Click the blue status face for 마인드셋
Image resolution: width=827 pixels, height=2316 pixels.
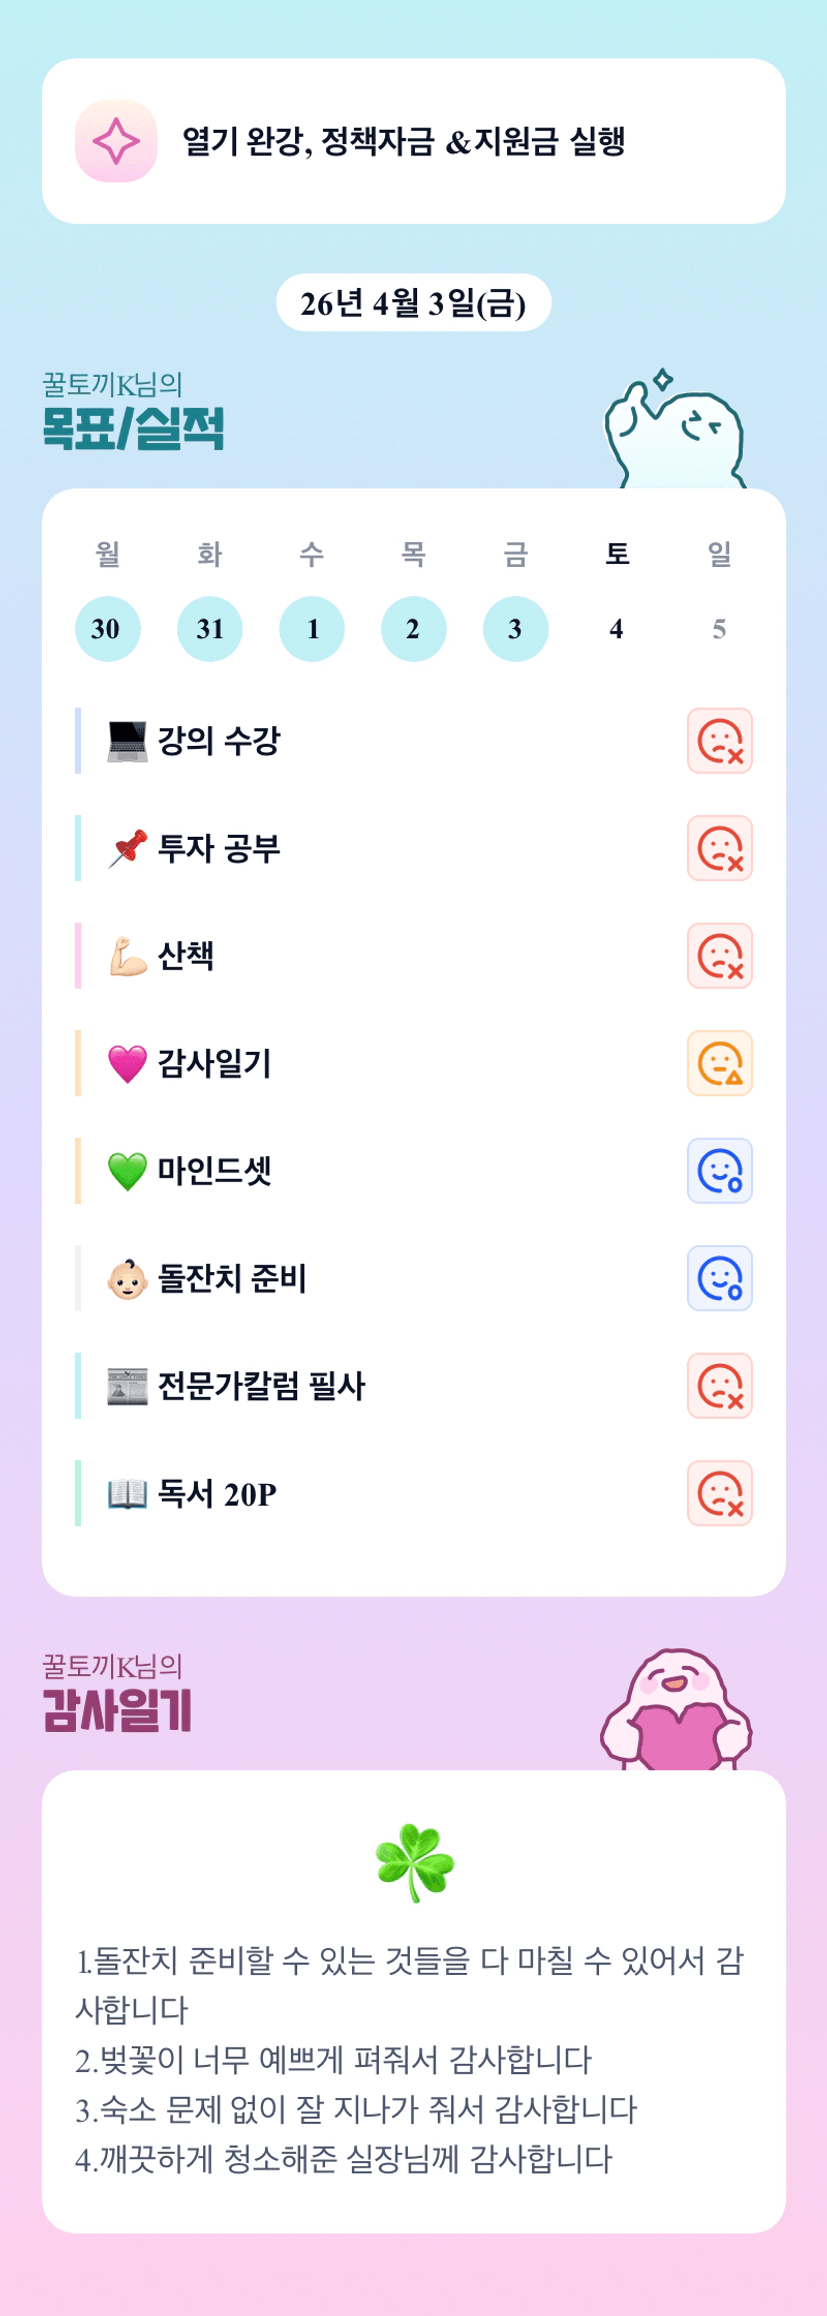[x=719, y=1171]
